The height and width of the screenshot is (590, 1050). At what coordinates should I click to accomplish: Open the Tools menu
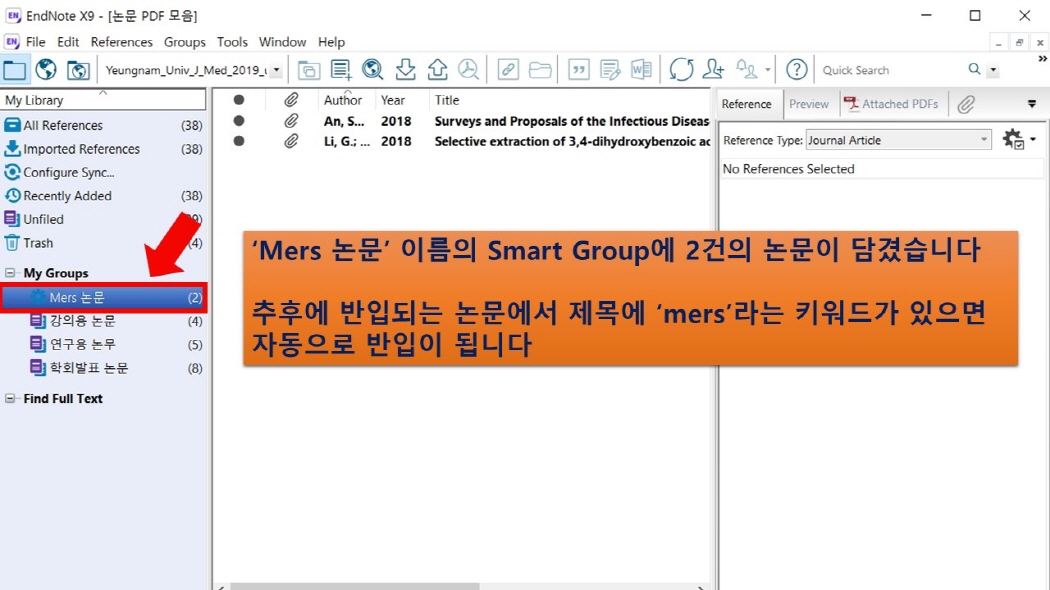point(232,42)
